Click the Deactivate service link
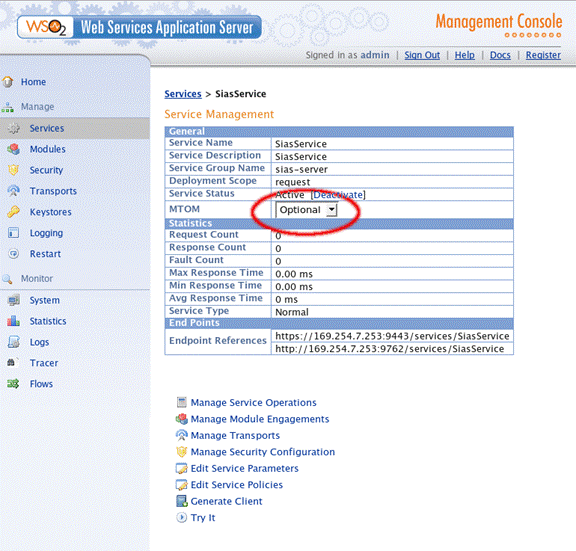 [338, 195]
